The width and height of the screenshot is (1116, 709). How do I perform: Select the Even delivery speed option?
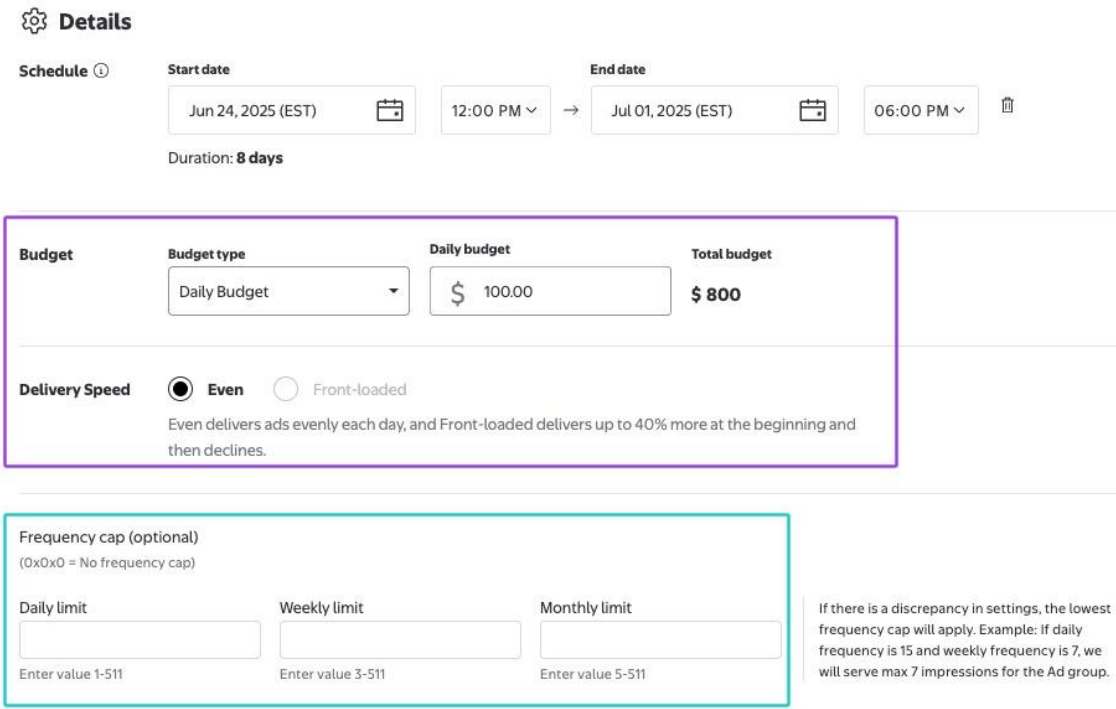pos(182,389)
